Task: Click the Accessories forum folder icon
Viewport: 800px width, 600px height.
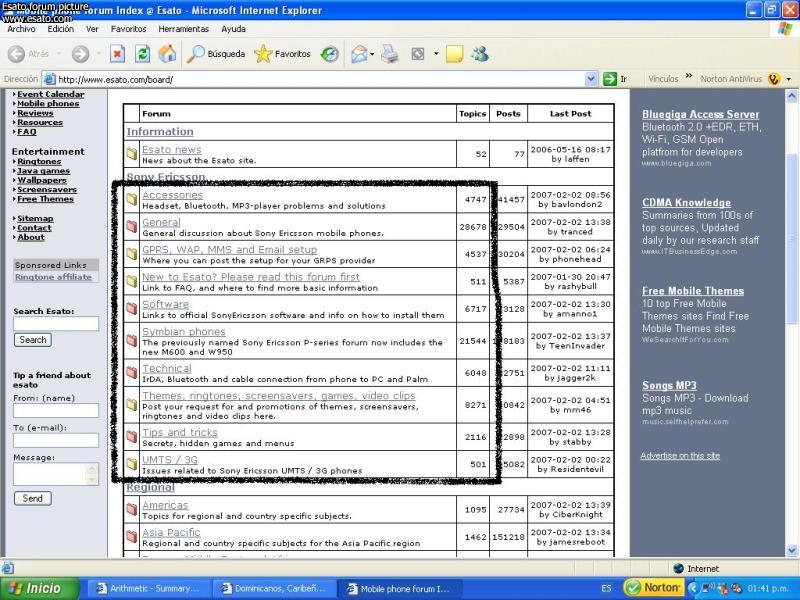Action: click(x=132, y=199)
